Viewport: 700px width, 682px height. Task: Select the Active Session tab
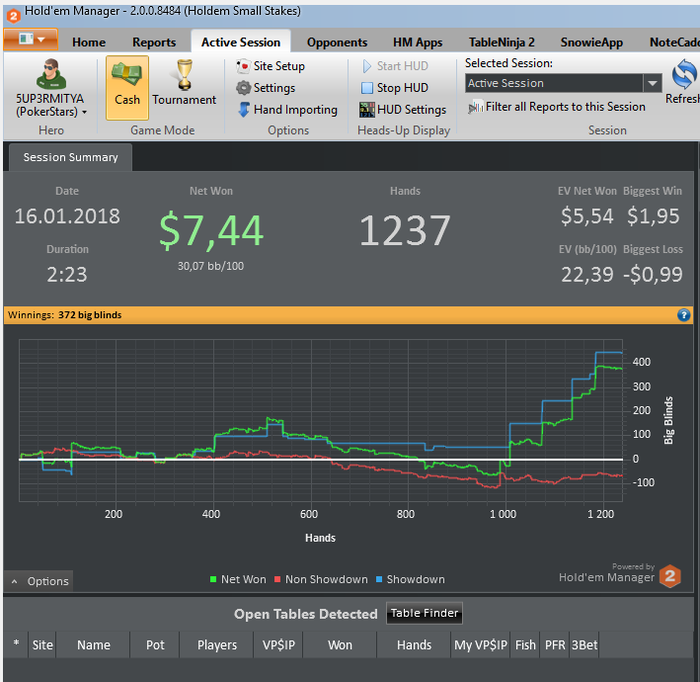[x=241, y=42]
